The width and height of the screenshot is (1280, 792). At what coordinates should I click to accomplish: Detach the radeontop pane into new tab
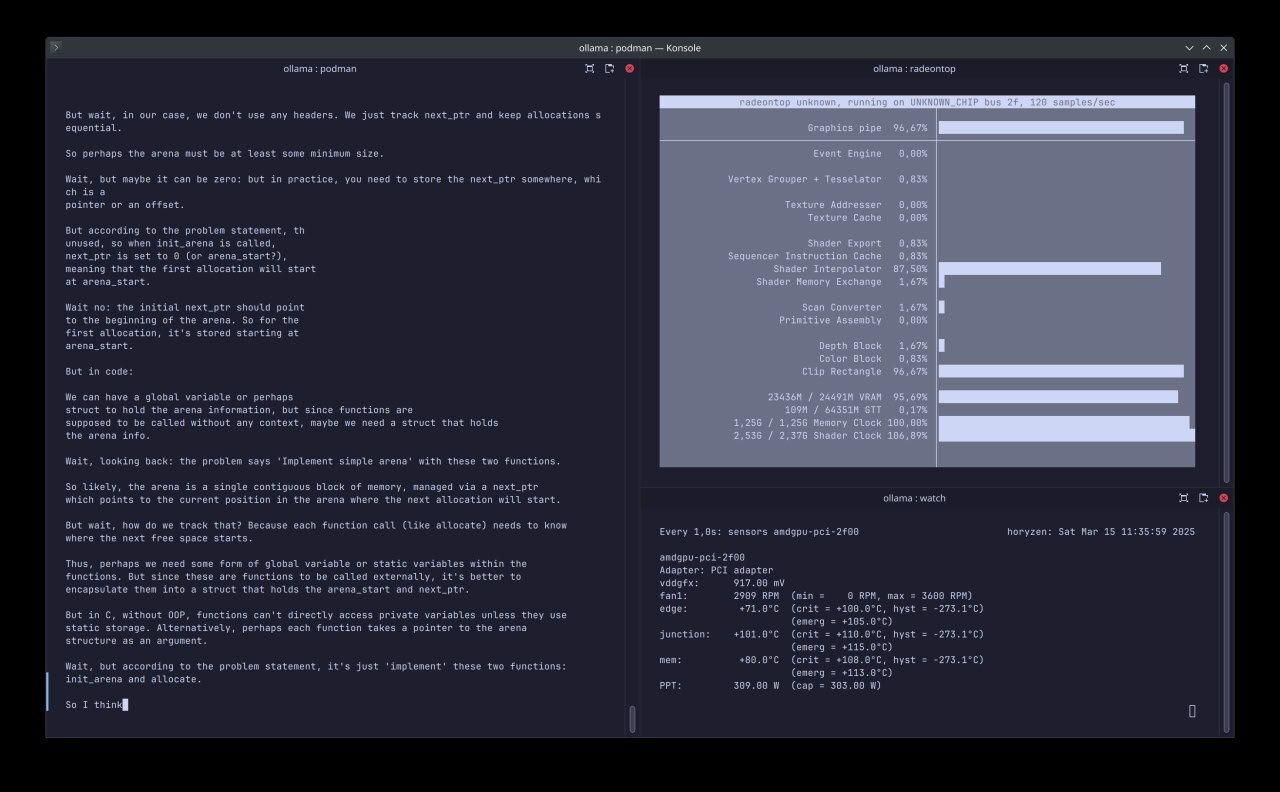pos(1203,69)
